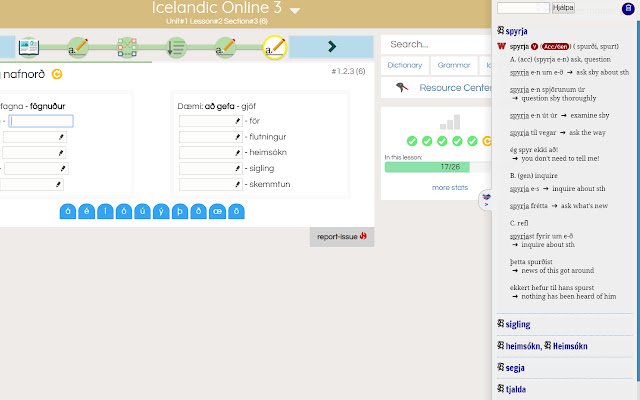Click the Acc/Gen red badge
The image size is (640, 400).
click(x=555, y=47)
